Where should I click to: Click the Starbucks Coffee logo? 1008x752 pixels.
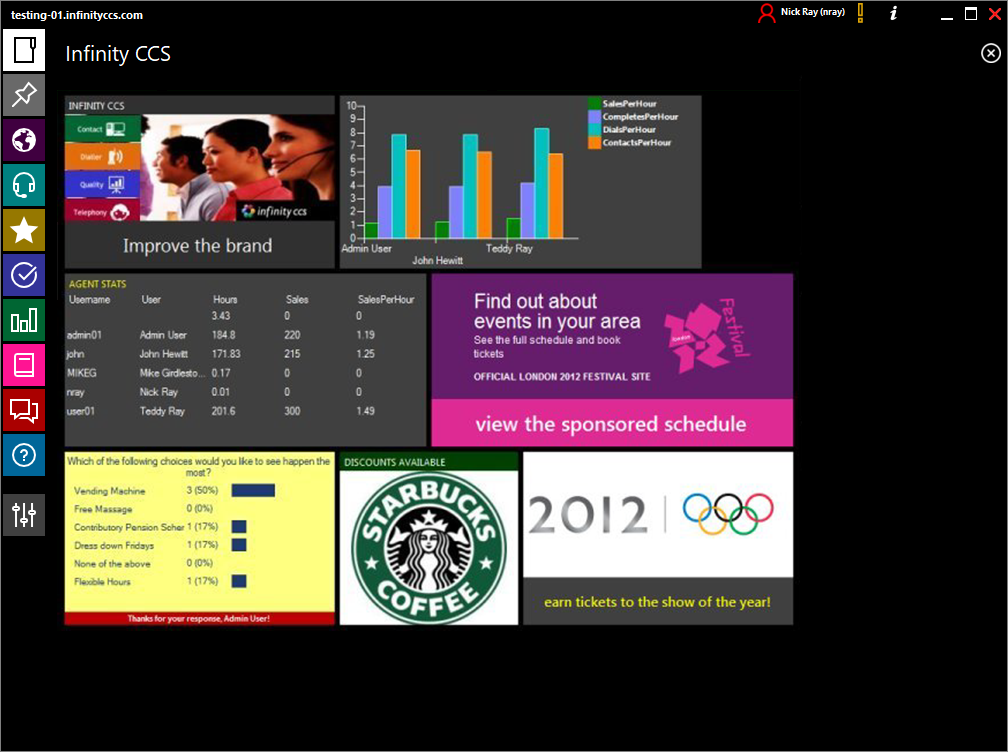(429, 548)
